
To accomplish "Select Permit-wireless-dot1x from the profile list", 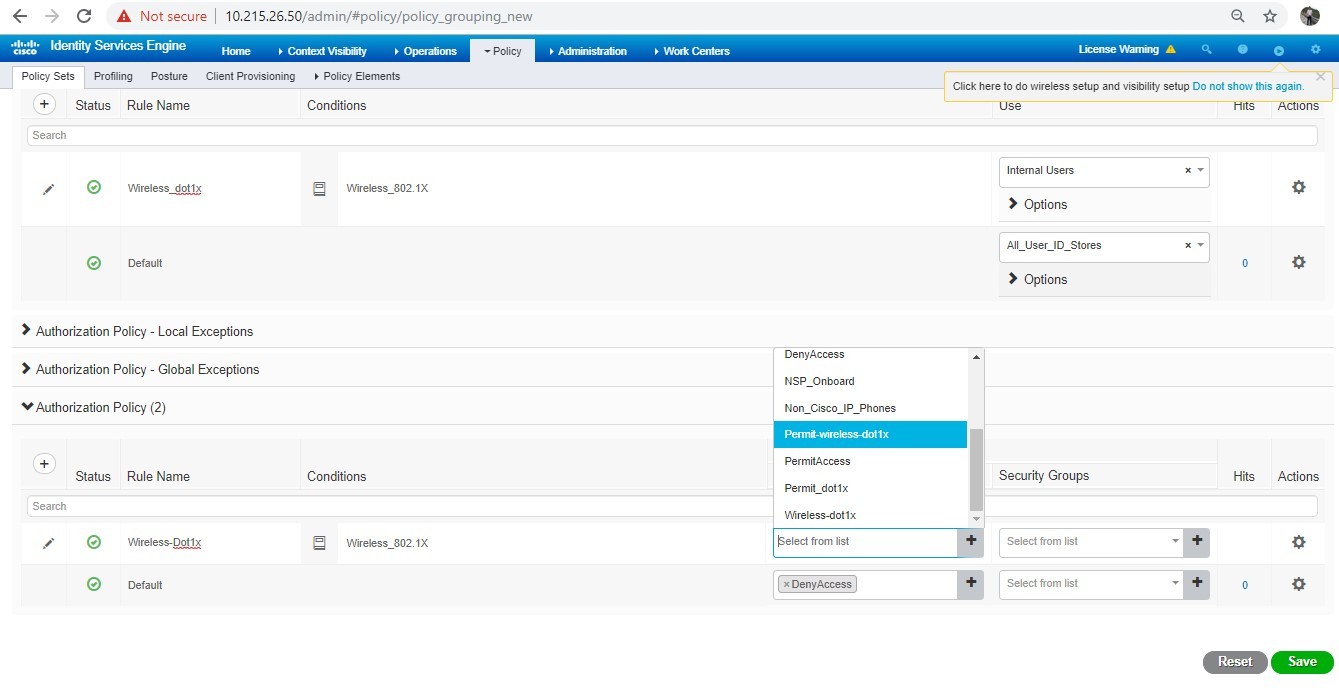I will [x=870, y=434].
